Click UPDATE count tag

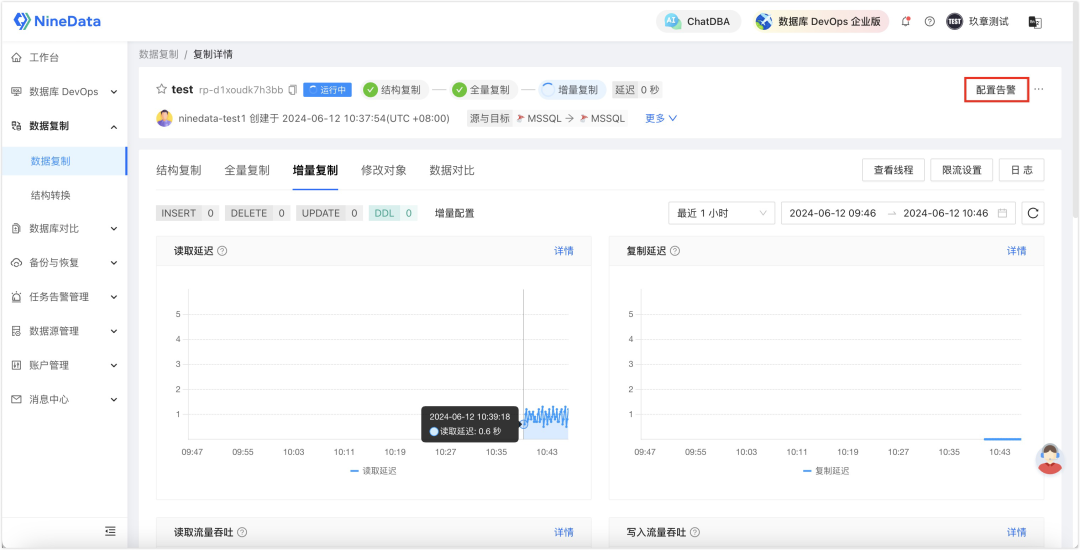(330, 213)
